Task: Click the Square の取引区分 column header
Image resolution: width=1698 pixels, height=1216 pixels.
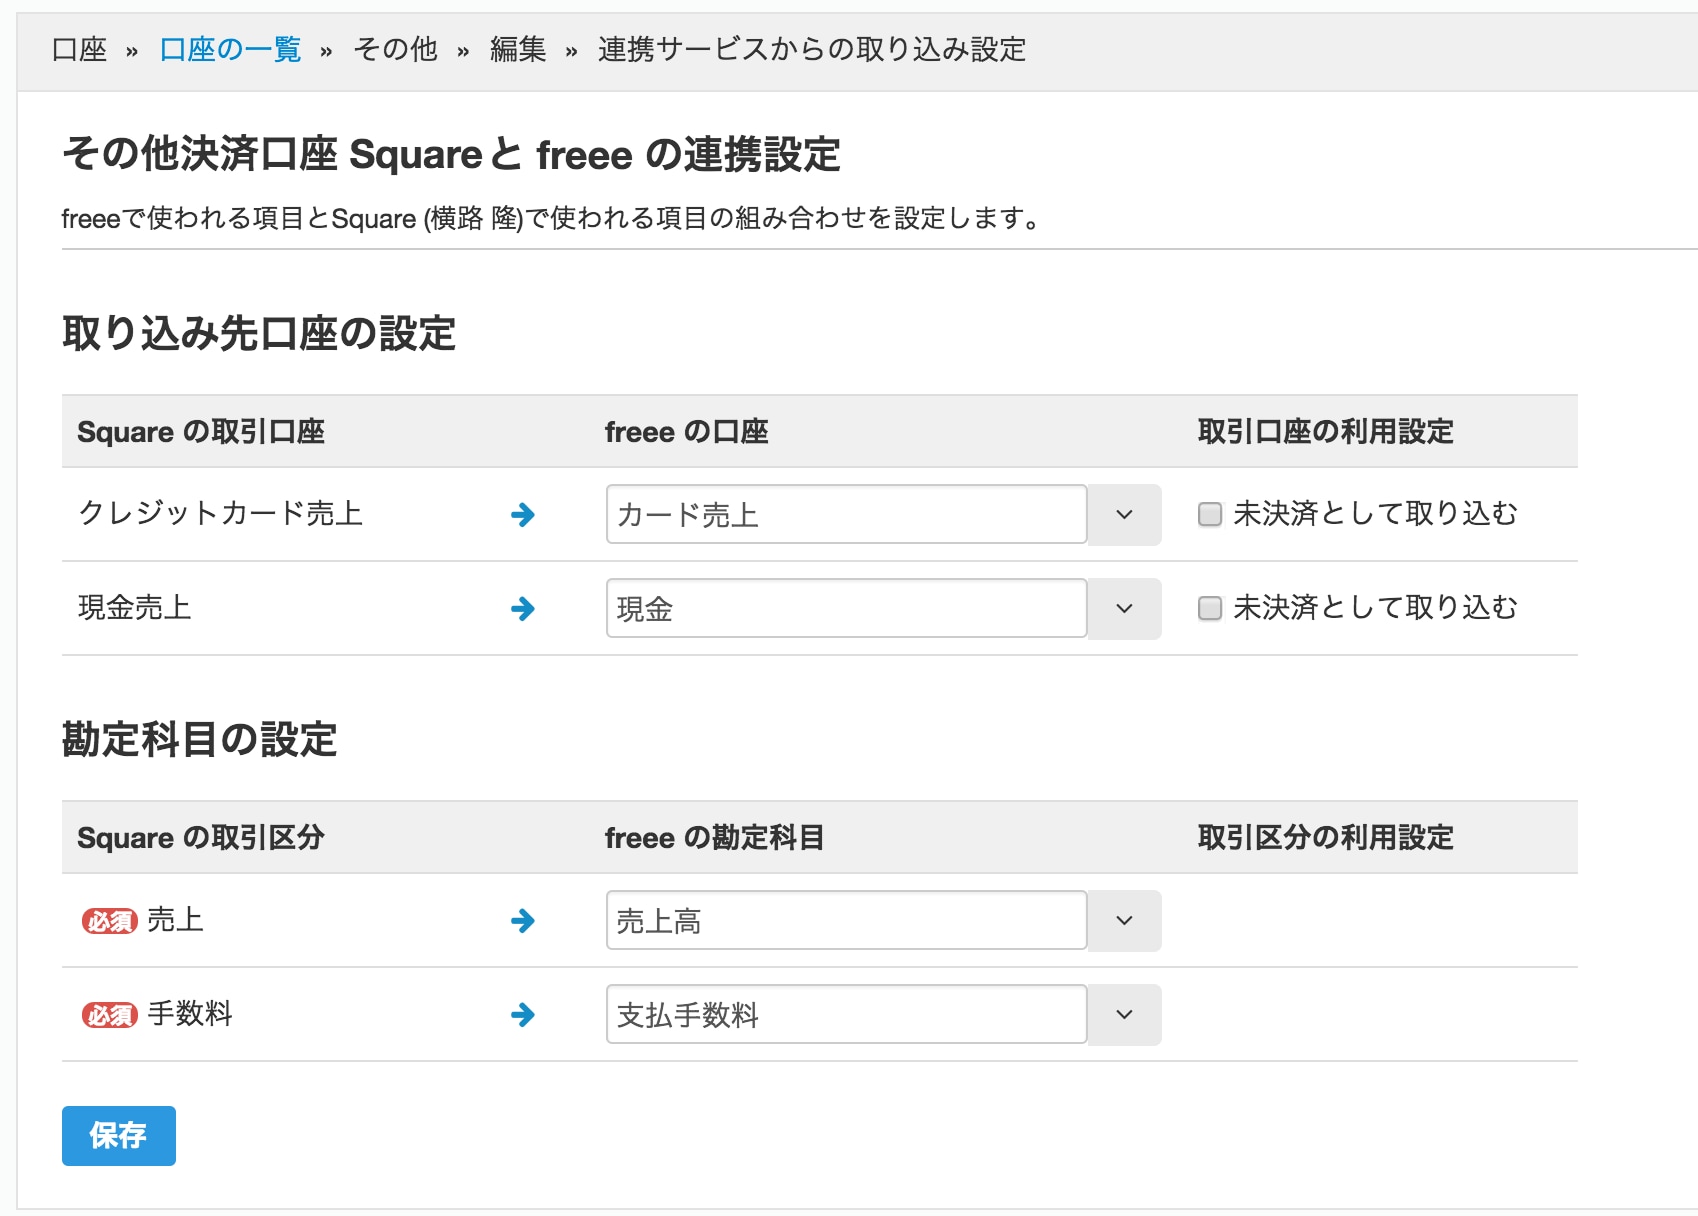Action: (x=201, y=838)
